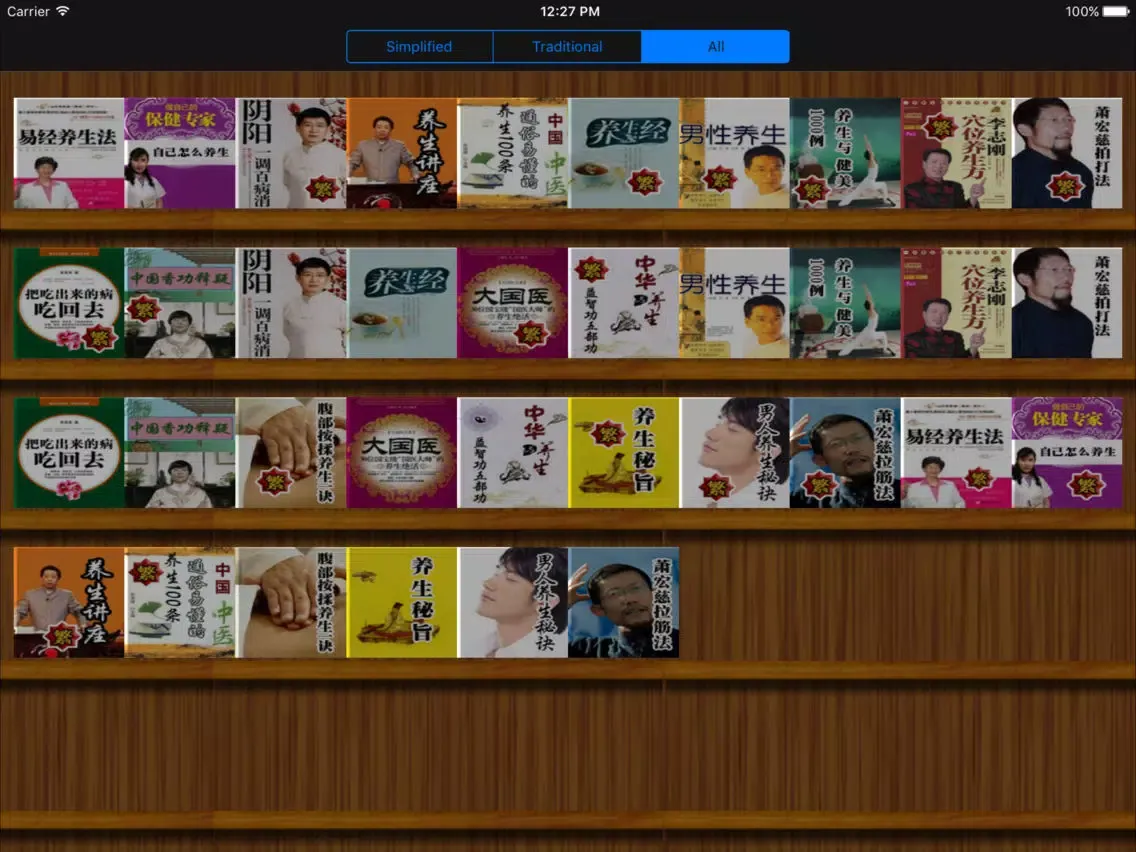This screenshot has height=852, width=1136.
Task: Open 中华养生 book without the 繁 badge
Action: 513,453
